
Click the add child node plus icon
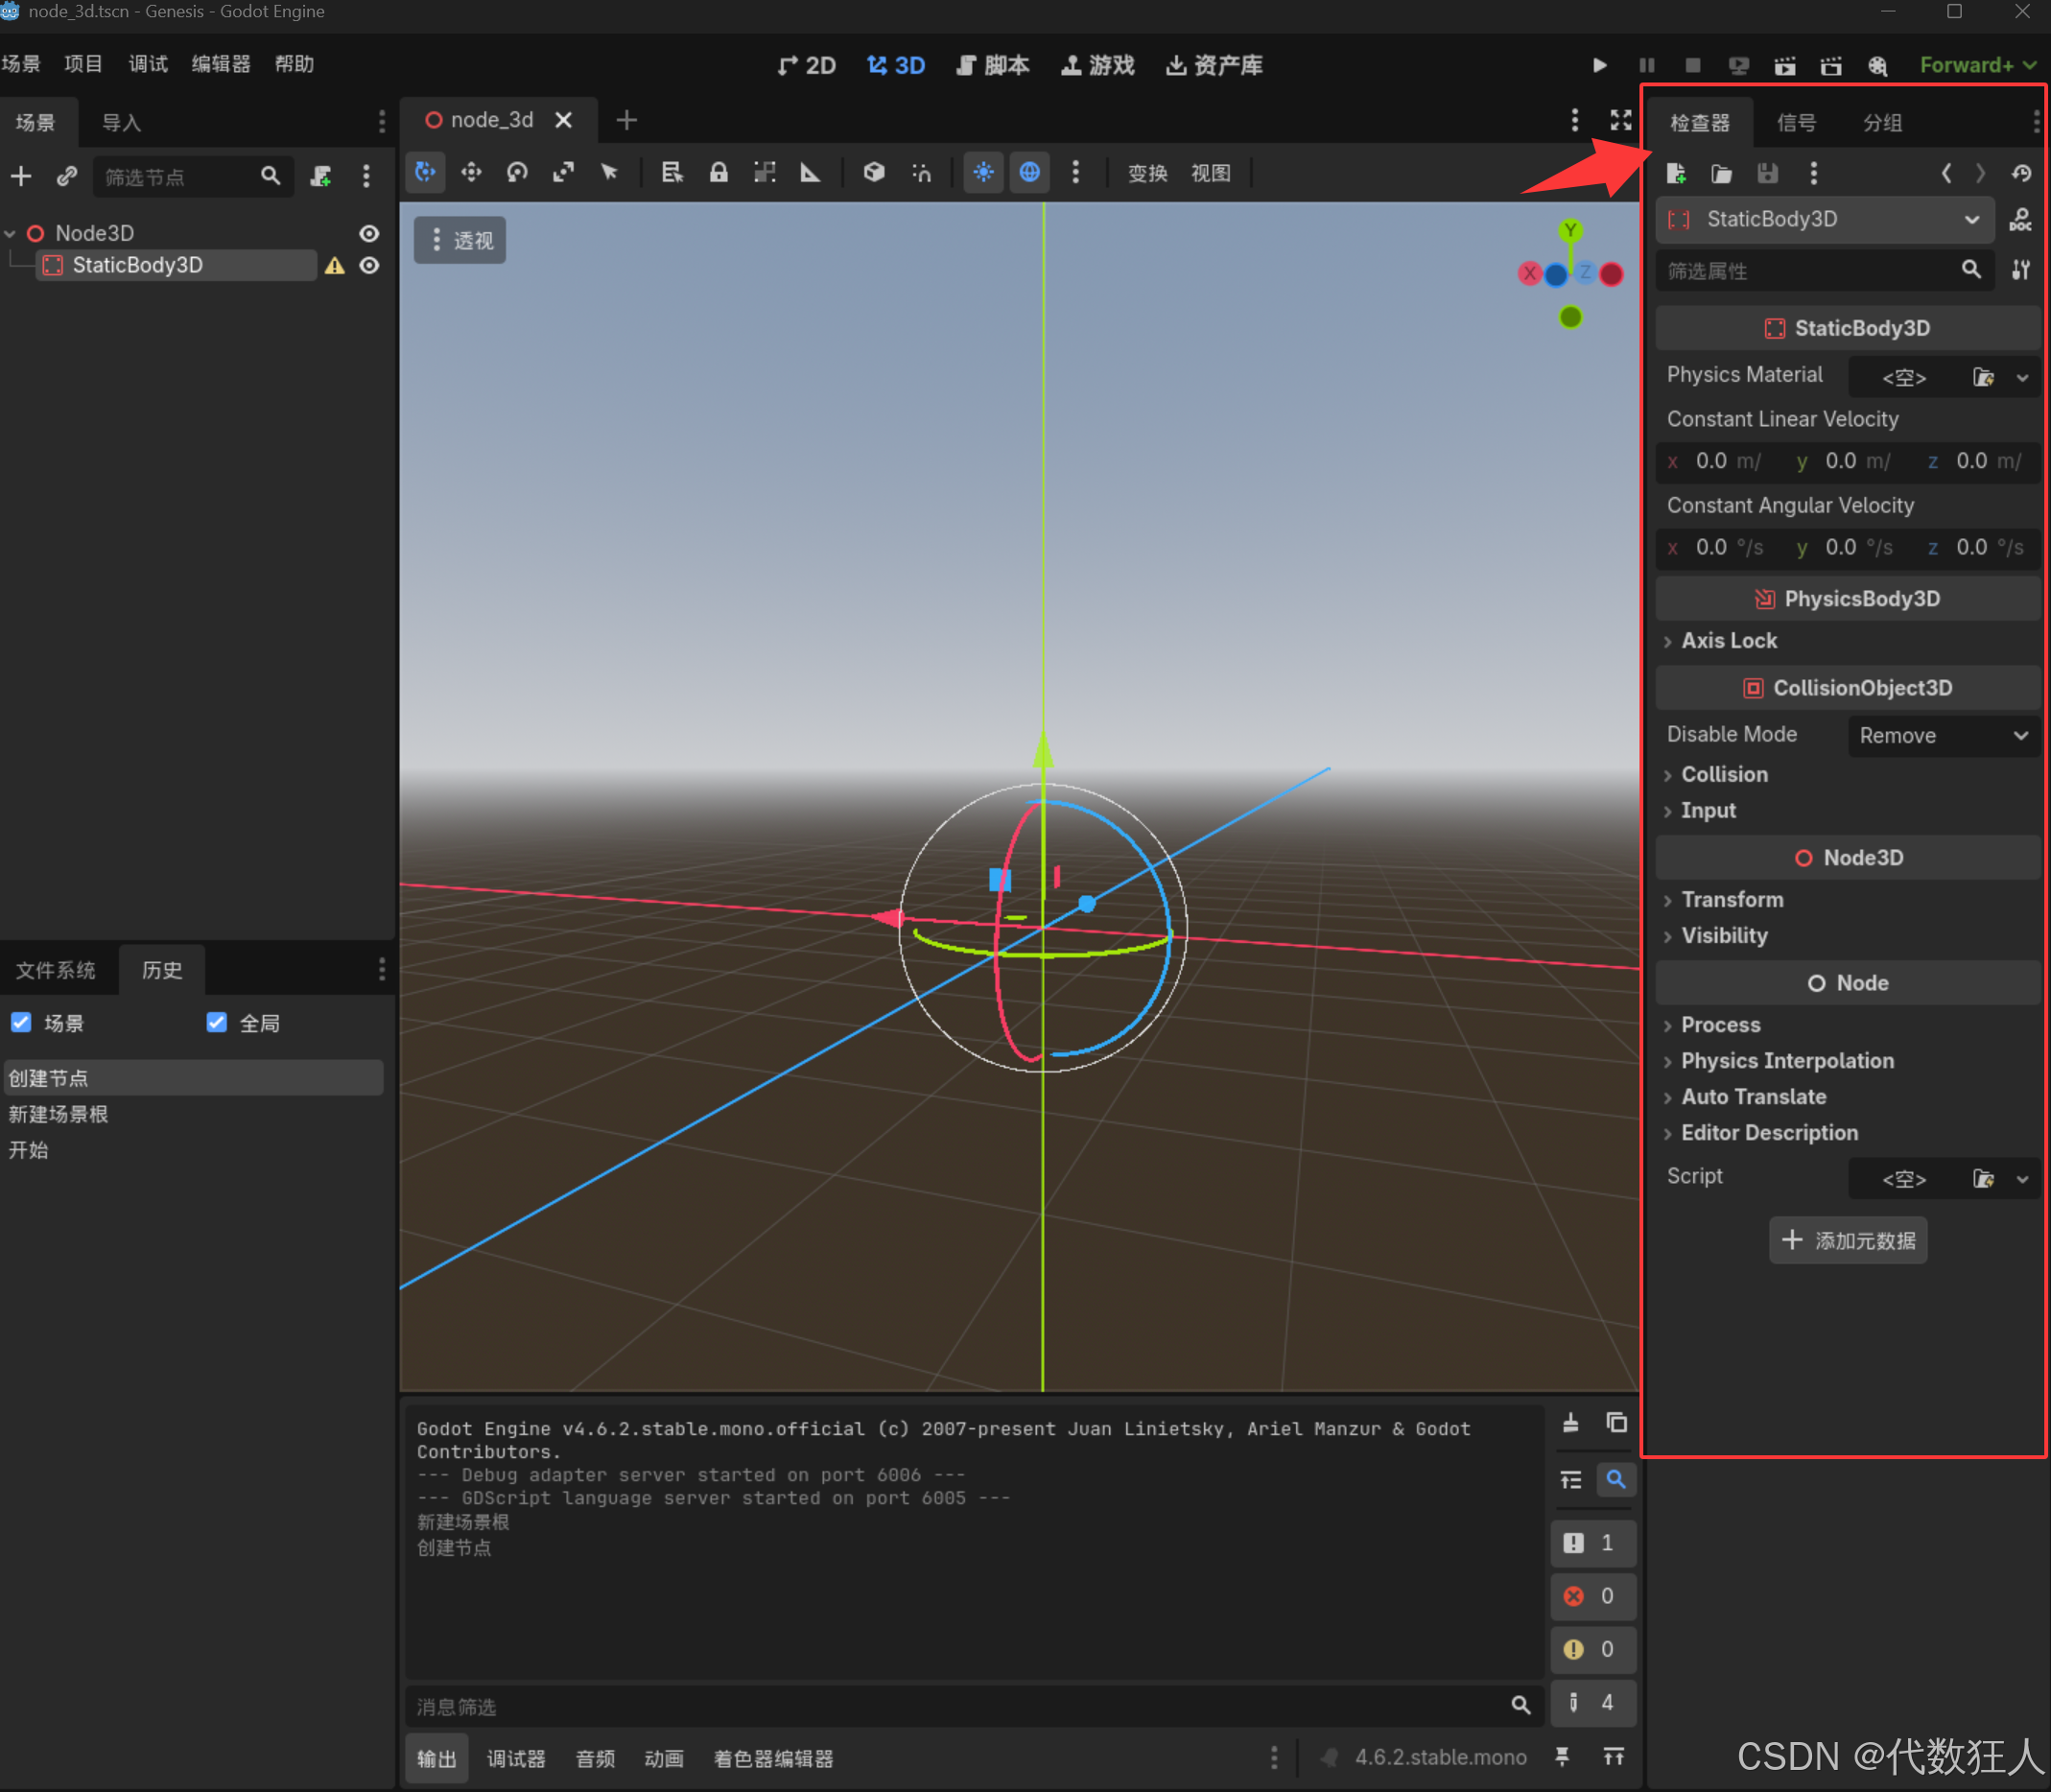pos(21,177)
